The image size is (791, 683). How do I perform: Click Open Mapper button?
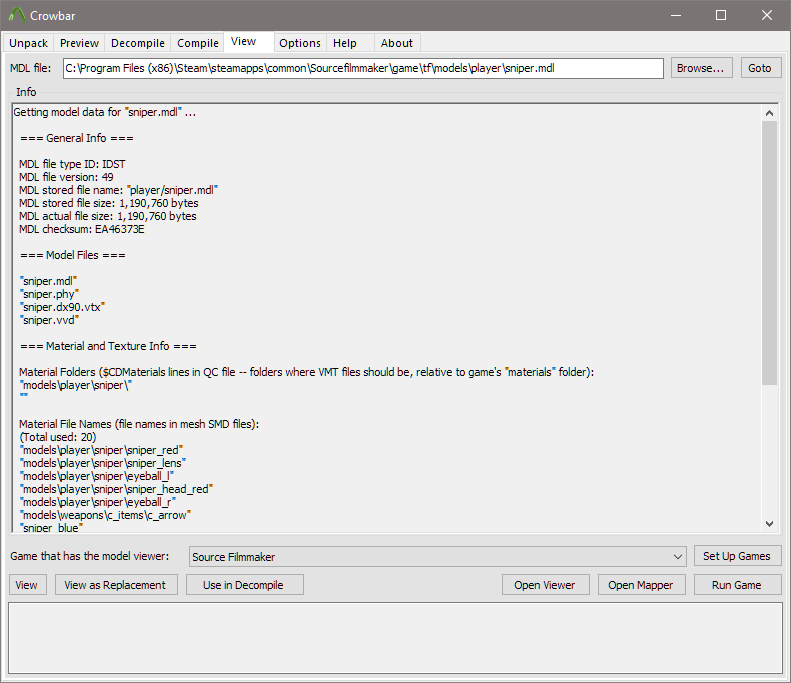[641, 585]
